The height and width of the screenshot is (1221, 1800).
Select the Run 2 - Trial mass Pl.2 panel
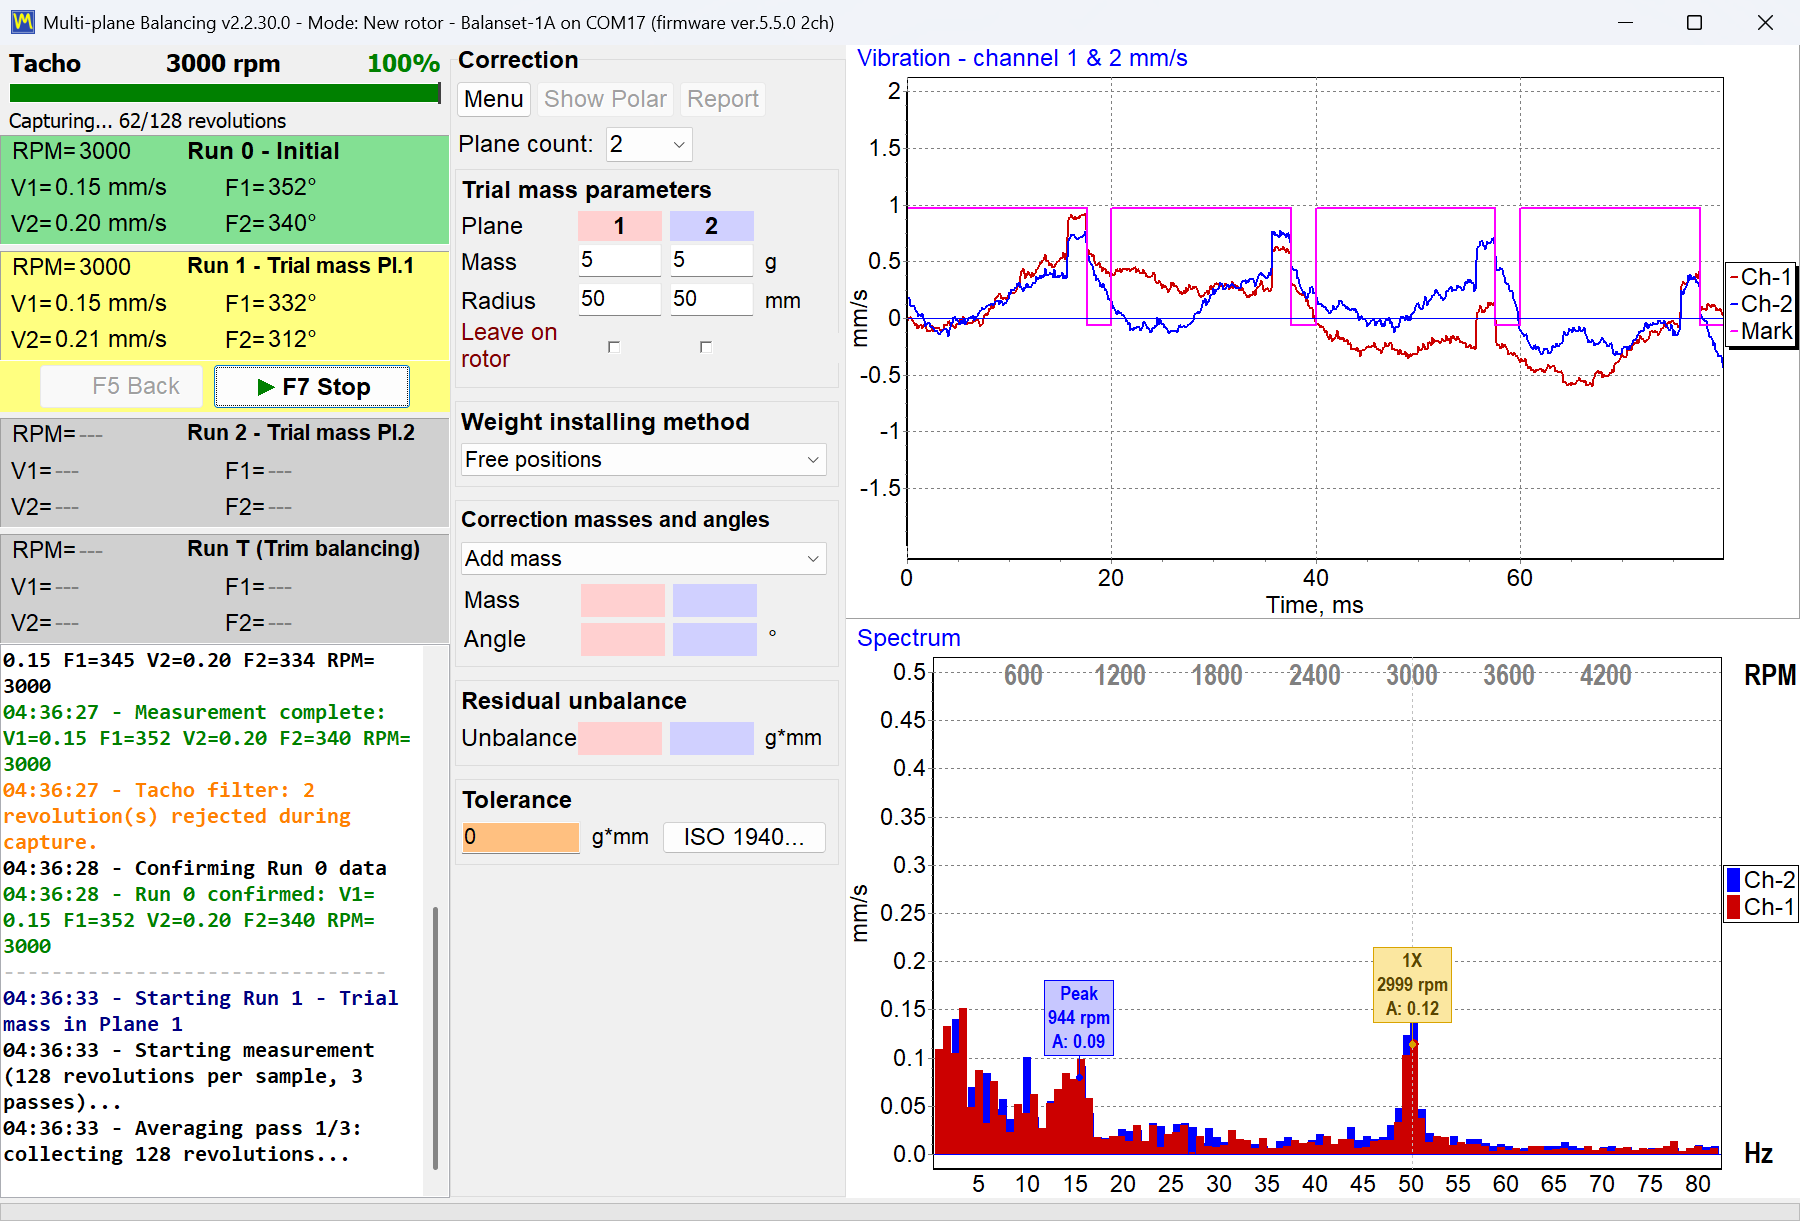pos(224,471)
